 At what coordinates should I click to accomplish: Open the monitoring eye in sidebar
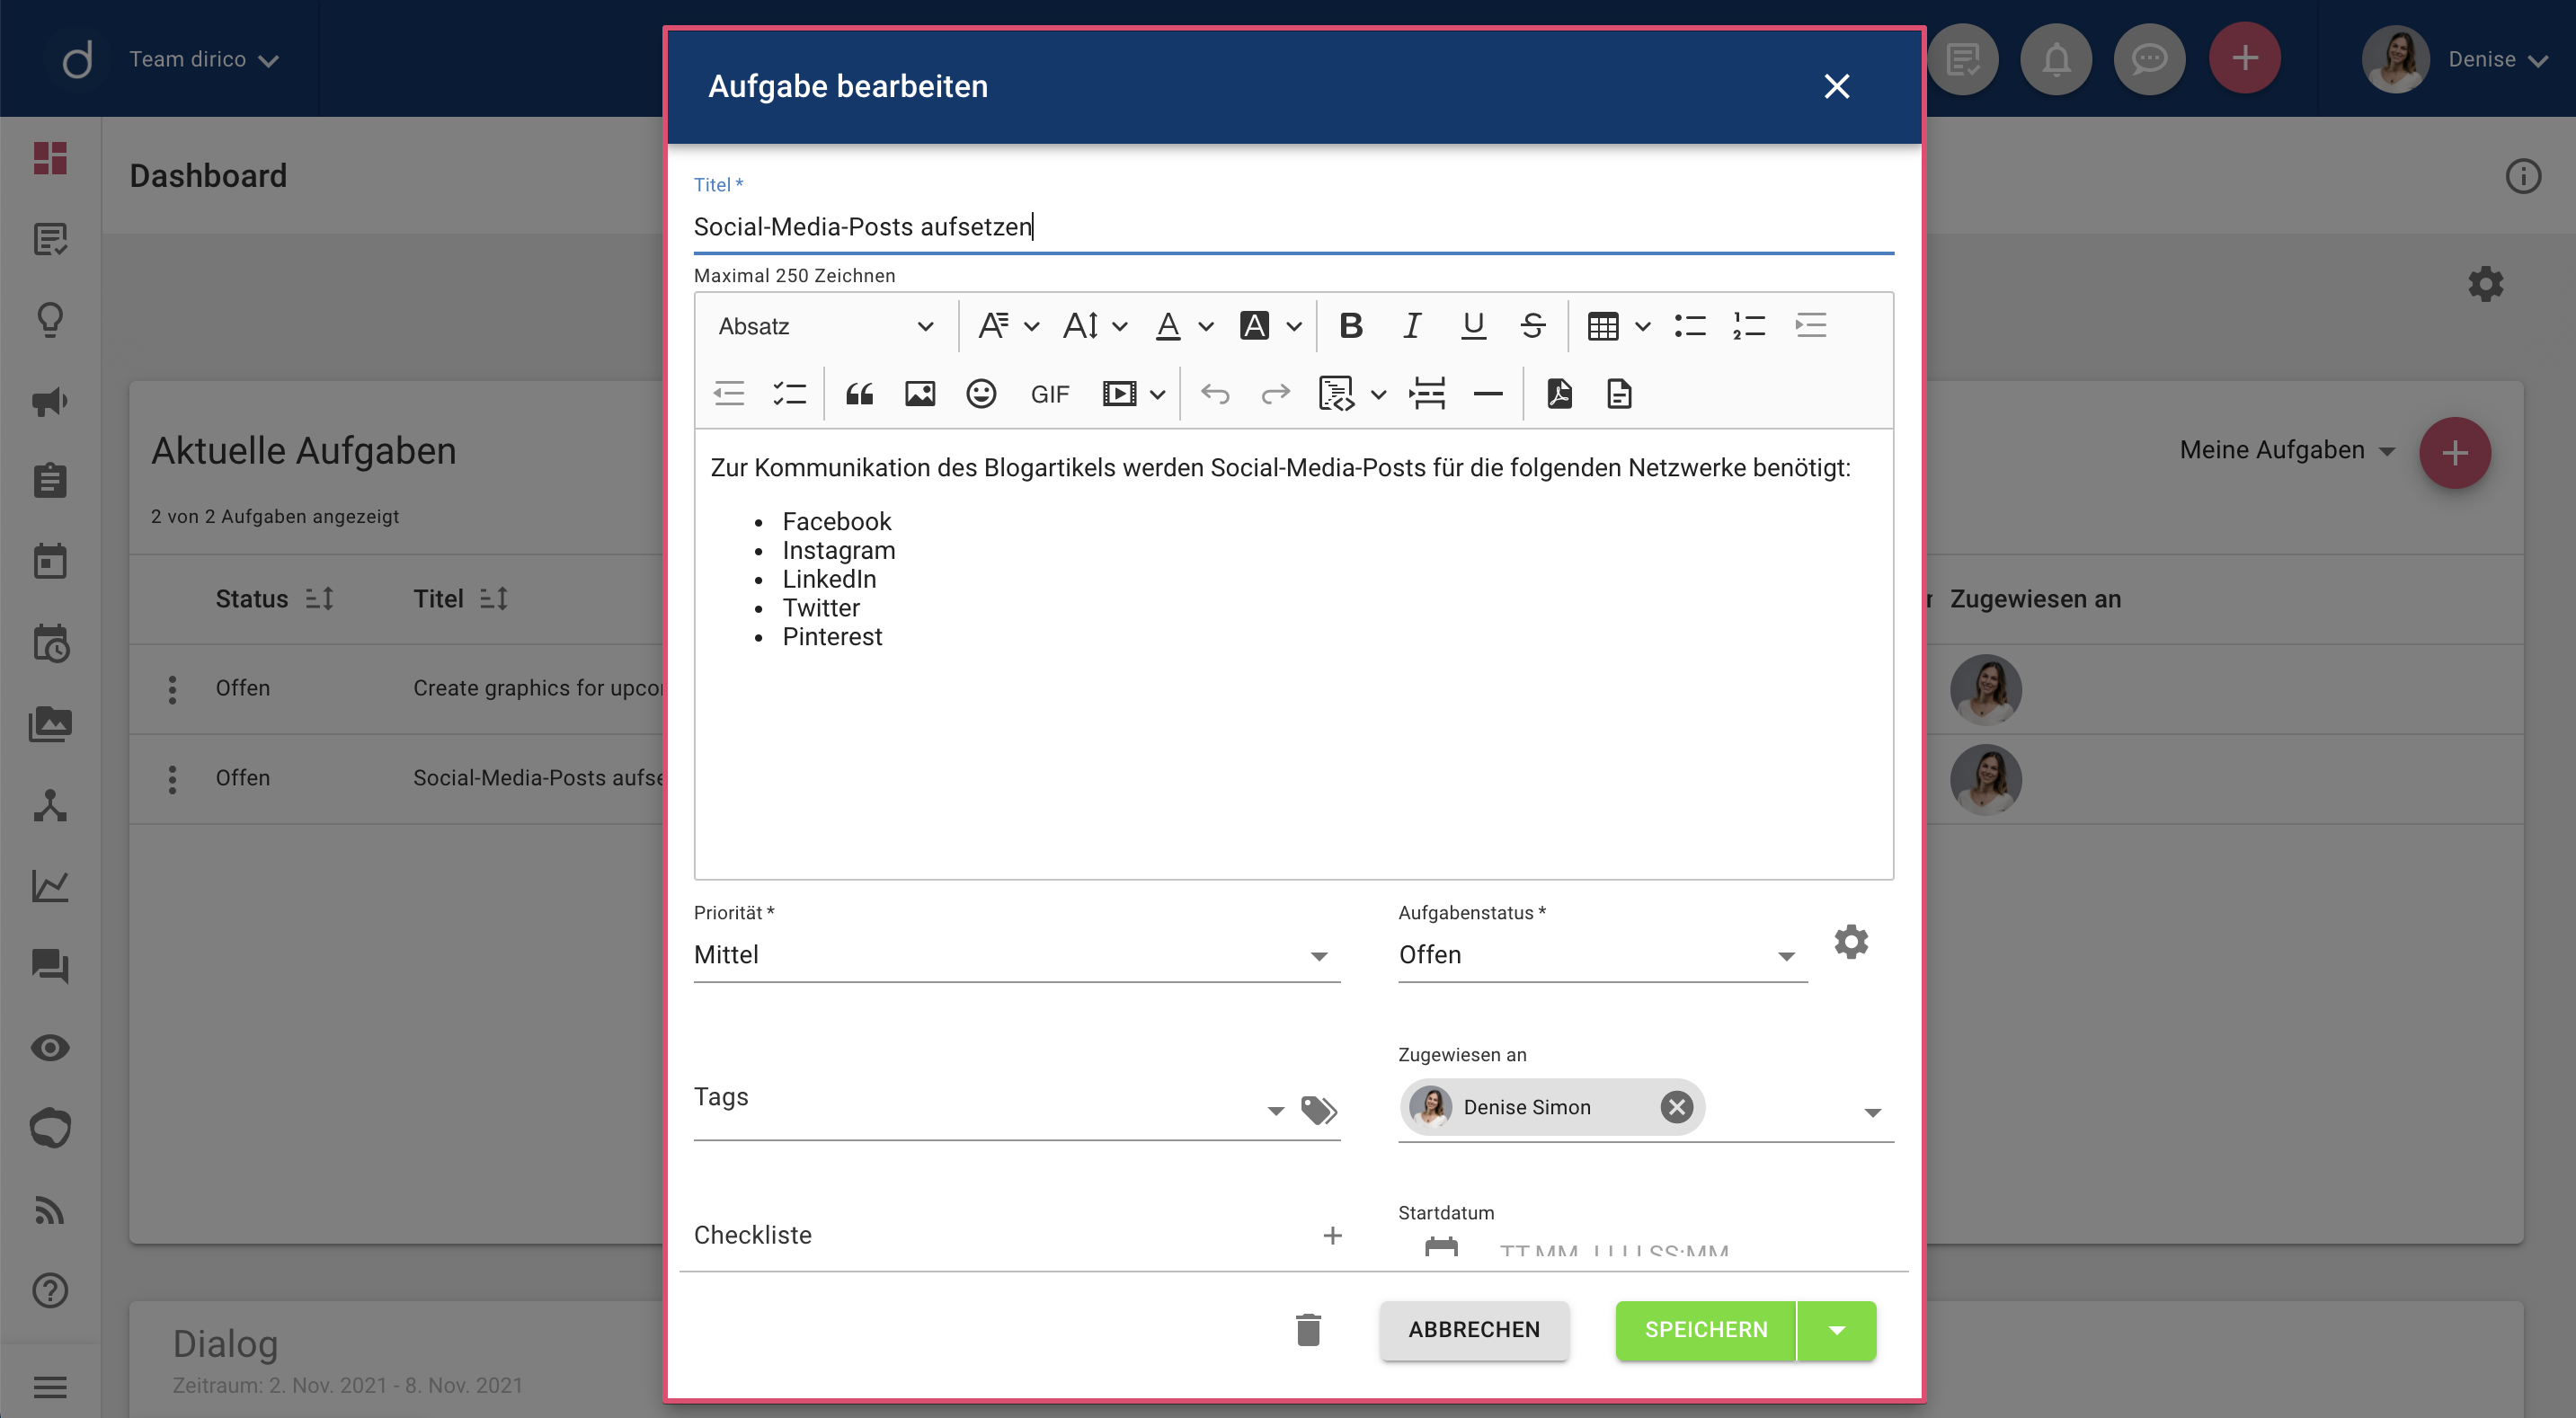[x=50, y=1048]
